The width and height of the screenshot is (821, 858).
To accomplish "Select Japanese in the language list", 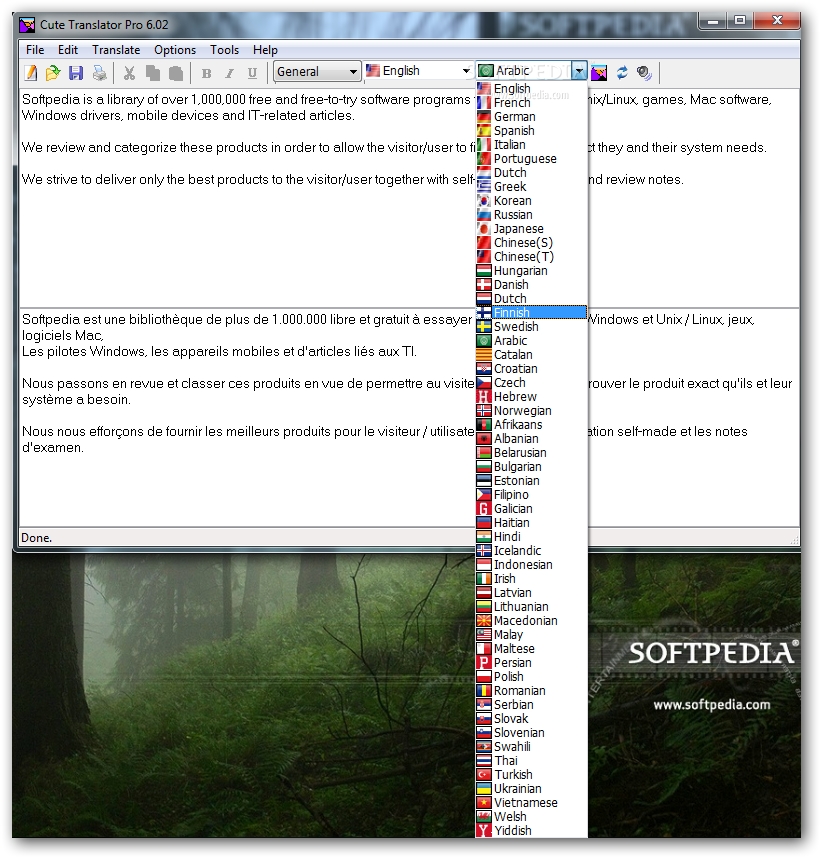I will 531,229.
